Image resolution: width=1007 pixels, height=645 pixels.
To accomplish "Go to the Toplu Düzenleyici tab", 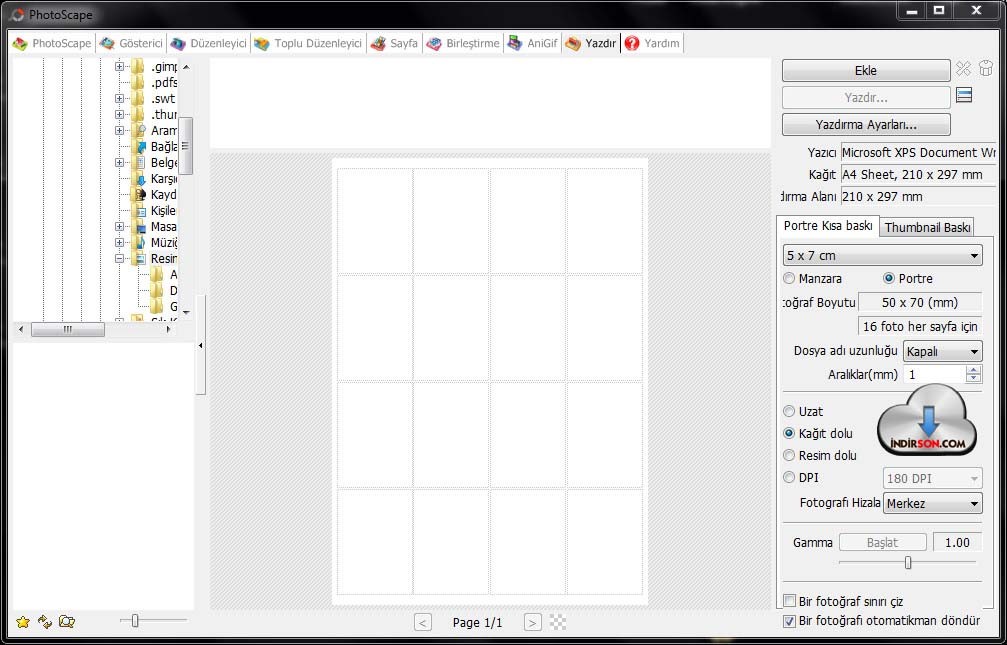I will pyautogui.click(x=308, y=44).
